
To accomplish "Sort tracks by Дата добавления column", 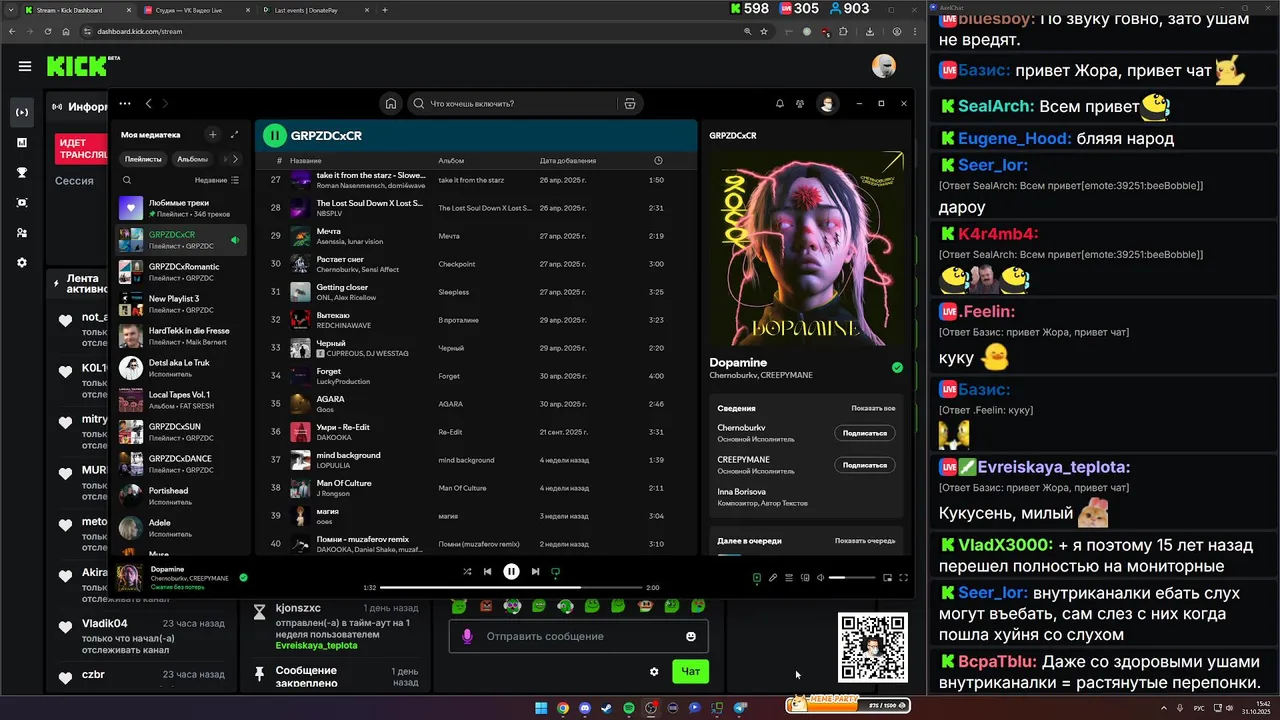I will pyautogui.click(x=568, y=160).
